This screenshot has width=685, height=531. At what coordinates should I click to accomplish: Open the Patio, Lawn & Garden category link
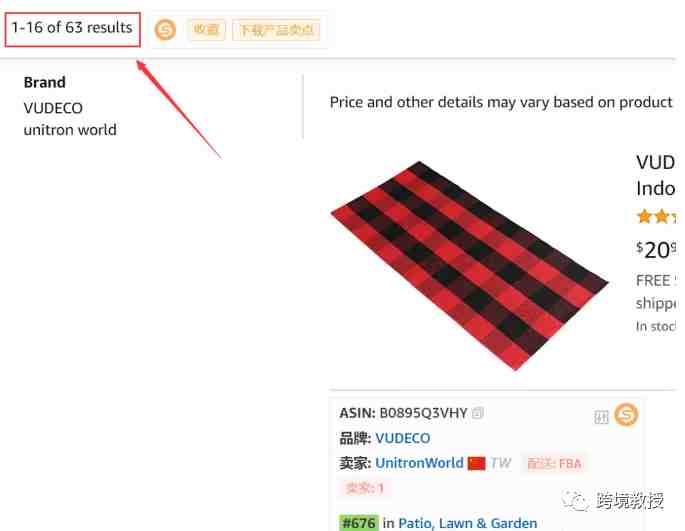point(467,523)
